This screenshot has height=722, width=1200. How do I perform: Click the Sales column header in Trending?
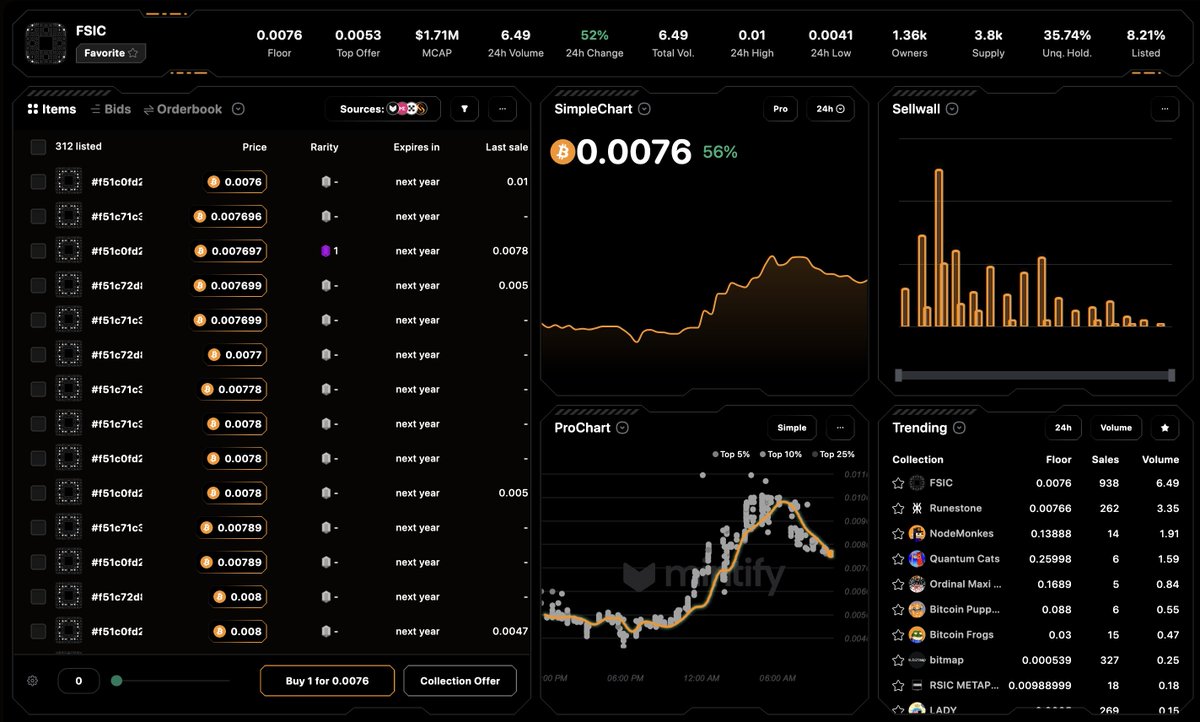(x=1105, y=460)
